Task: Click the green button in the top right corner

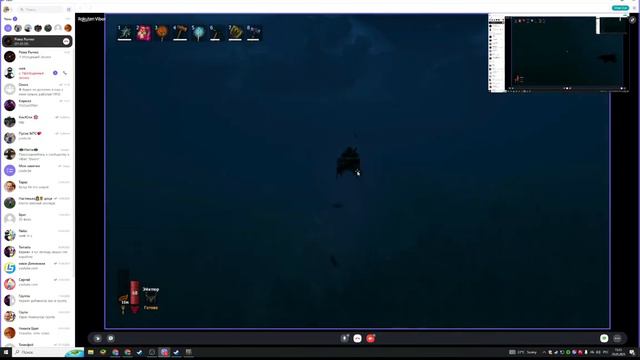Action: pyautogui.click(x=620, y=8)
